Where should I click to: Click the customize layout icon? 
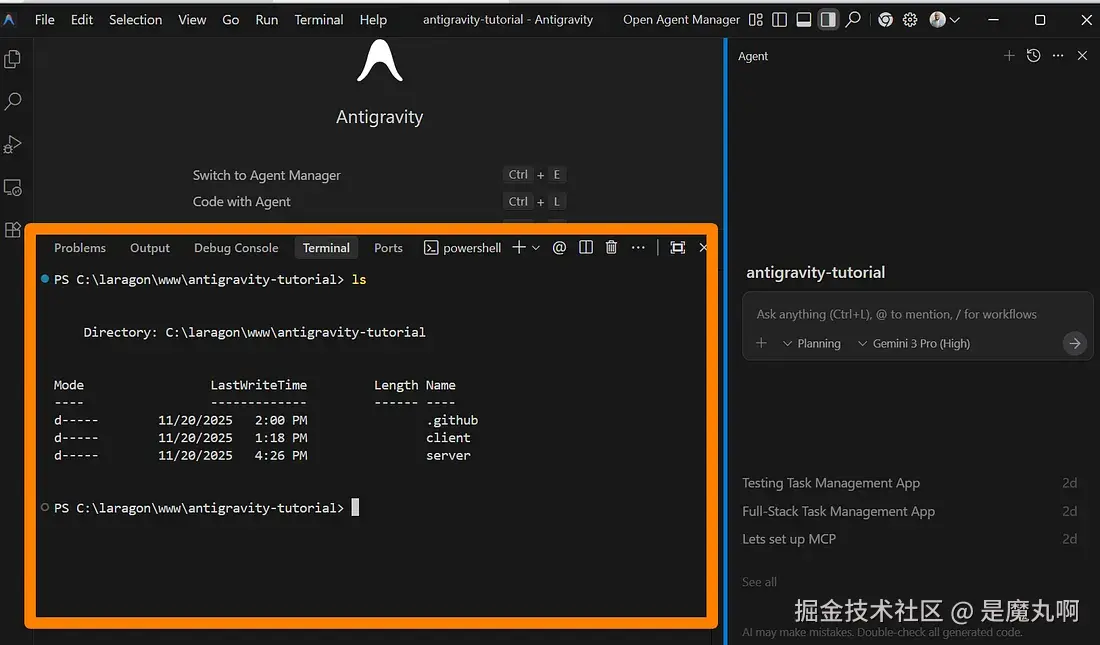pyautogui.click(x=756, y=20)
